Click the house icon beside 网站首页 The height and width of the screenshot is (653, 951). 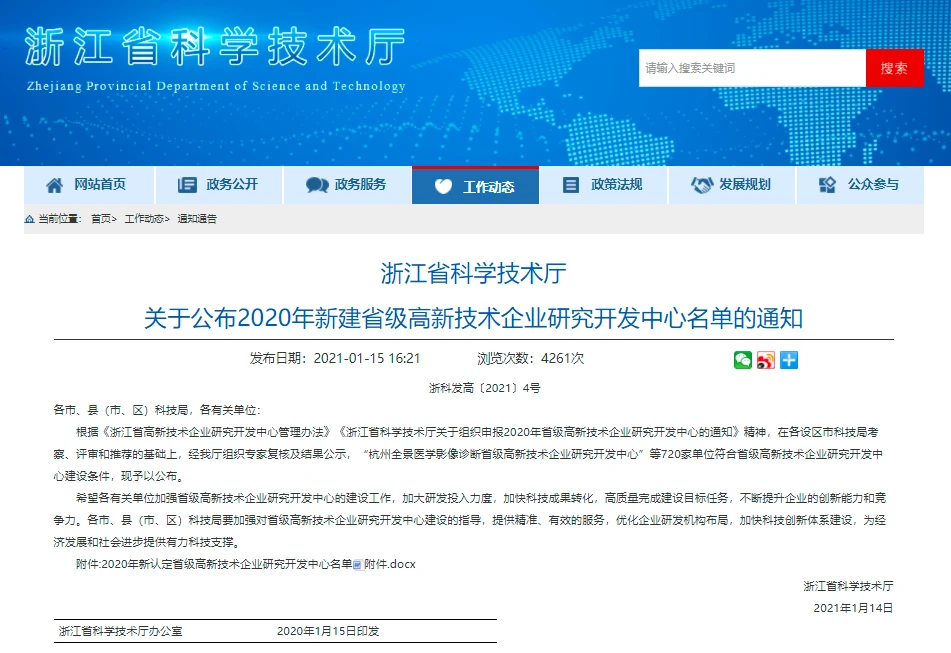[54, 185]
